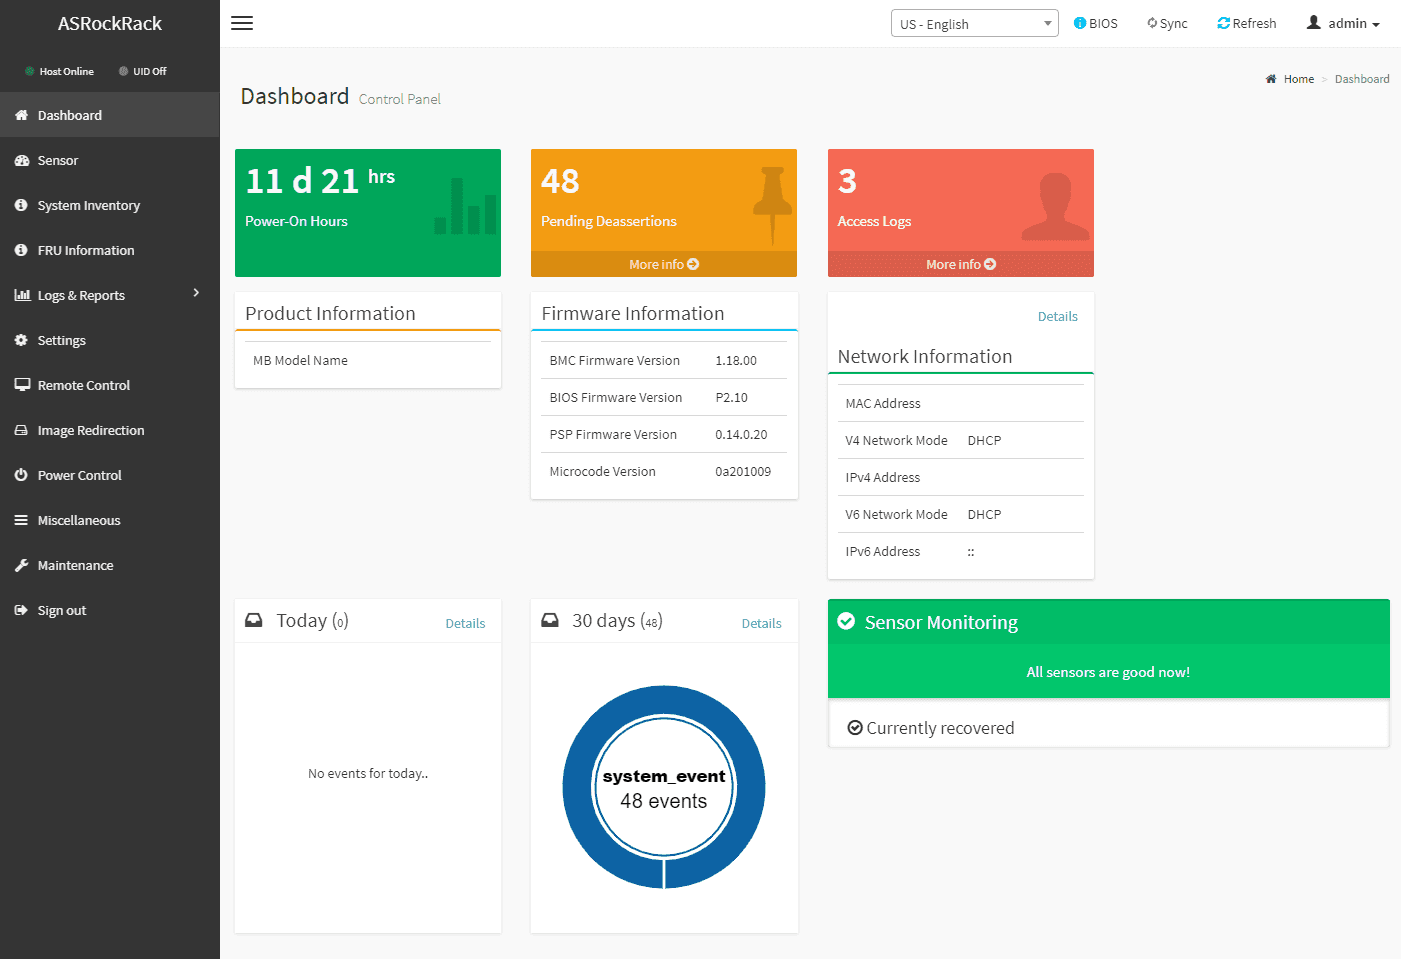Open Network Information Details link
Screen dimensions: 1401x959
(1057, 316)
